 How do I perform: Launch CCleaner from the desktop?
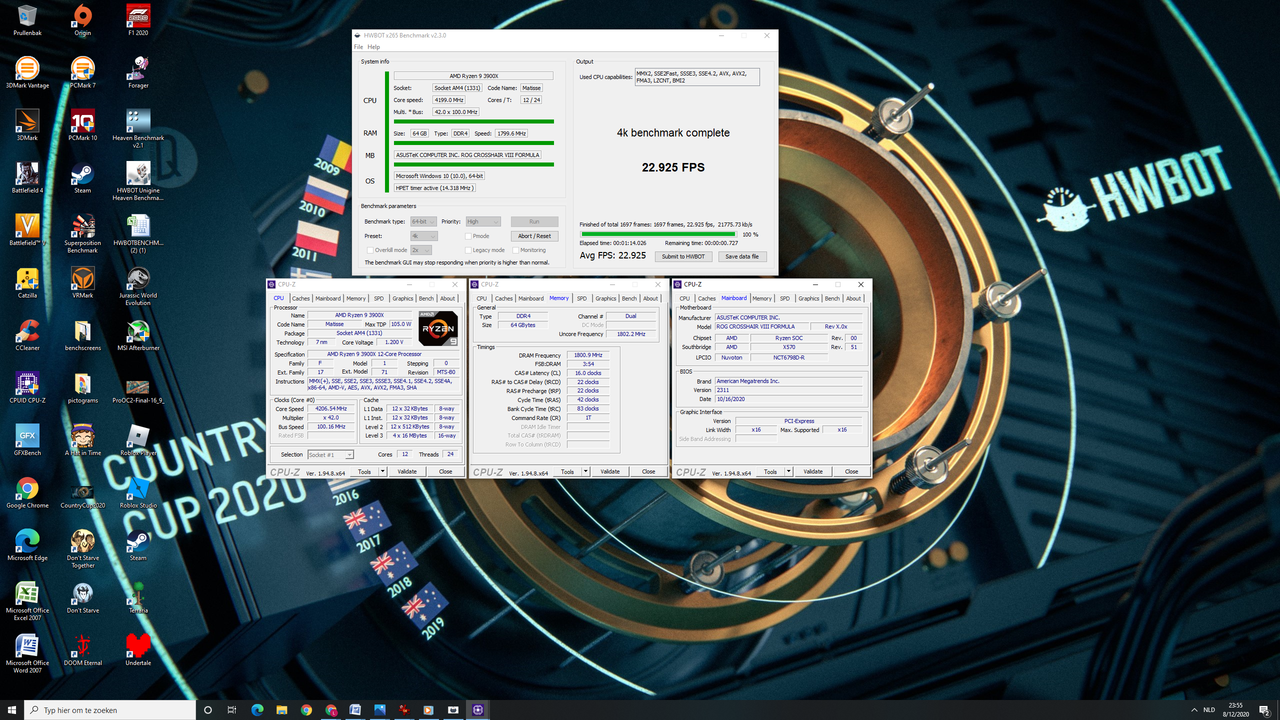pyautogui.click(x=27, y=336)
